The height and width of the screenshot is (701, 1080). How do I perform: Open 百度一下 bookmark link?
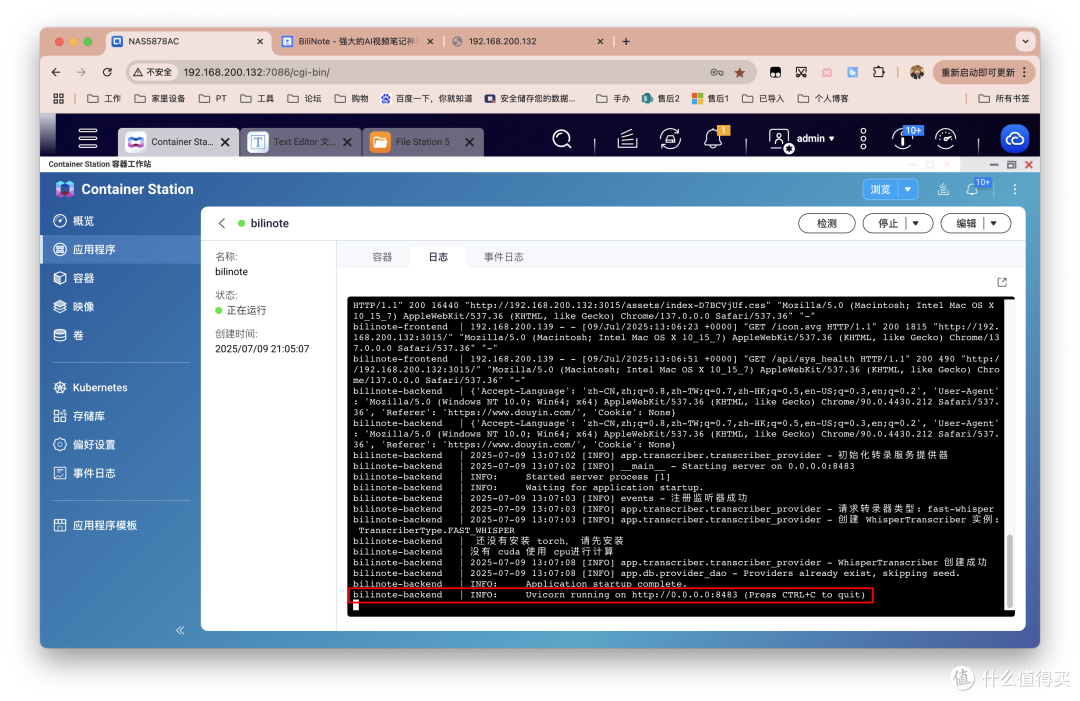tap(426, 98)
